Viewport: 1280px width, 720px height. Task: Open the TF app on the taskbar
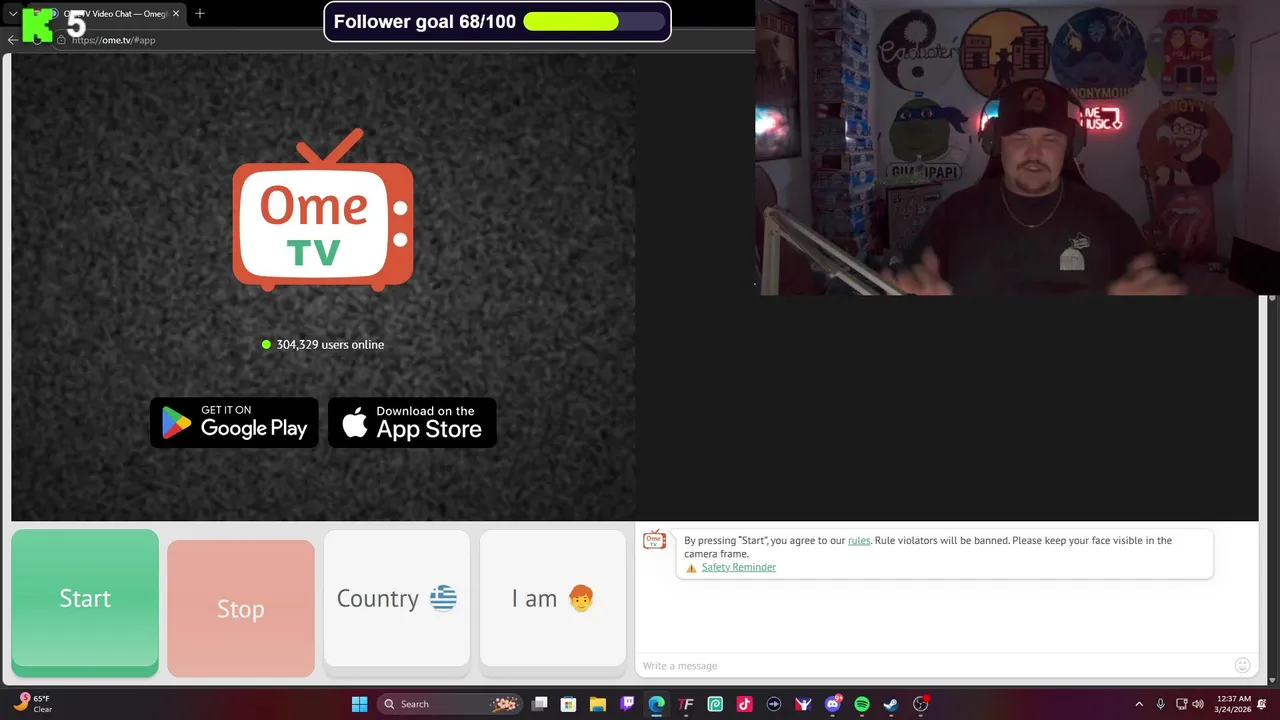pos(686,704)
